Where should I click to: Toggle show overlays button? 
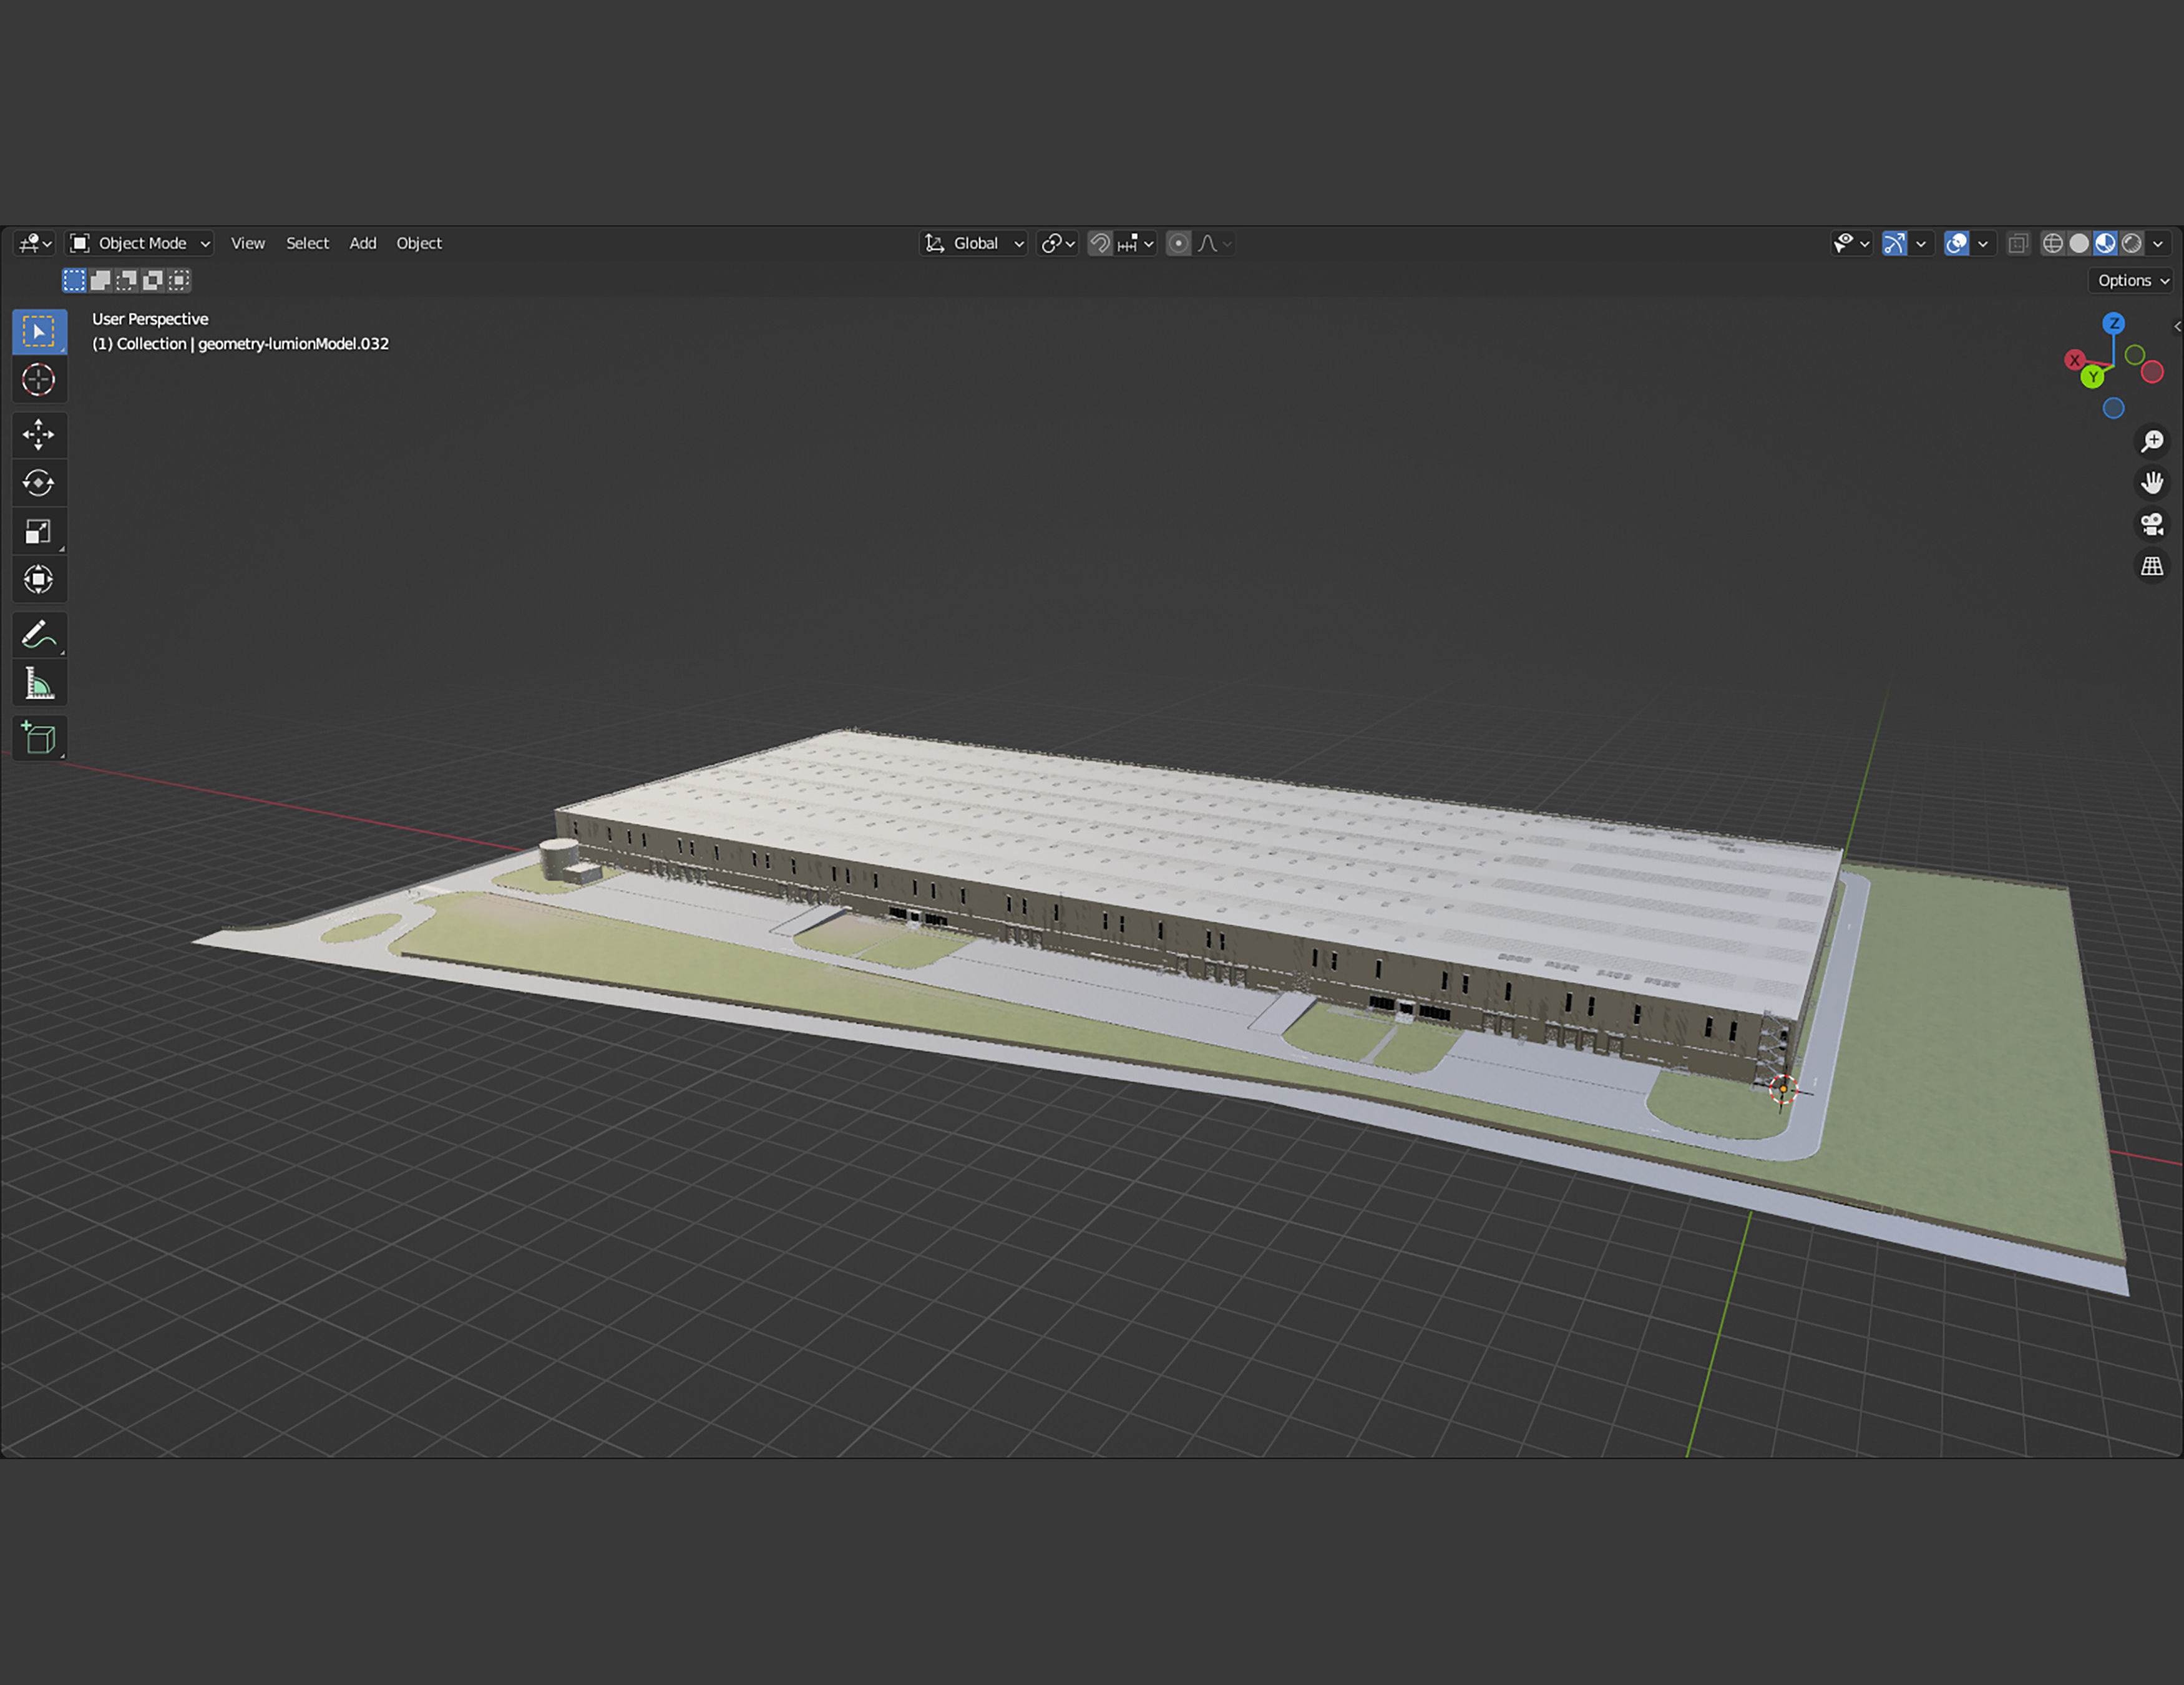1957,243
